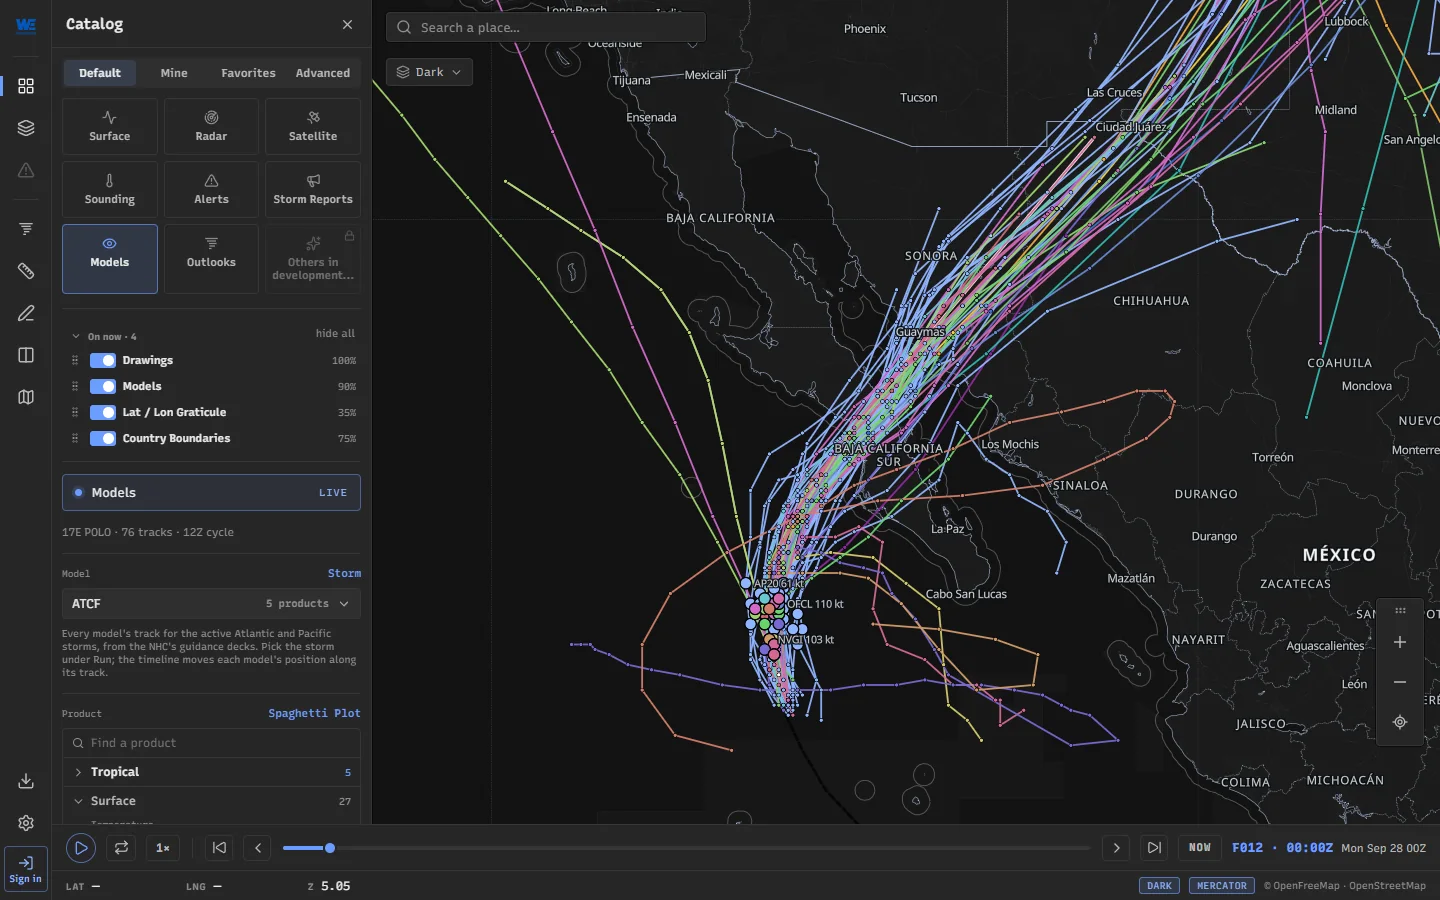Viewport: 1440px width, 900px height.
Task: Click the map controls drag grip
Action: (1400, 610)
